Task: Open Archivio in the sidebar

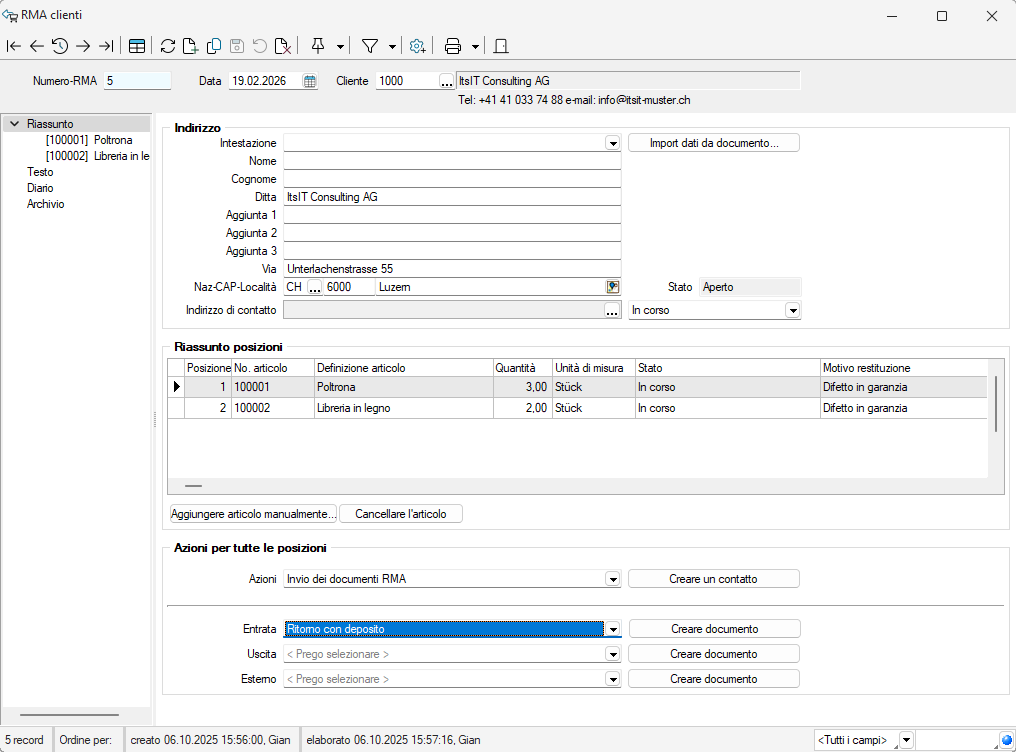Action: (x=45, y=204)
